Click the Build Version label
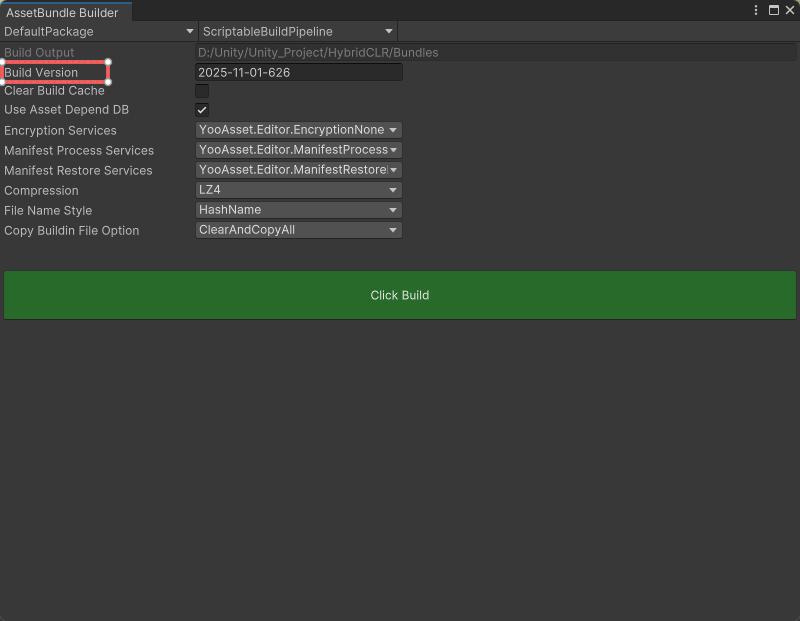 pyautogui.click(x=41, y=72)
